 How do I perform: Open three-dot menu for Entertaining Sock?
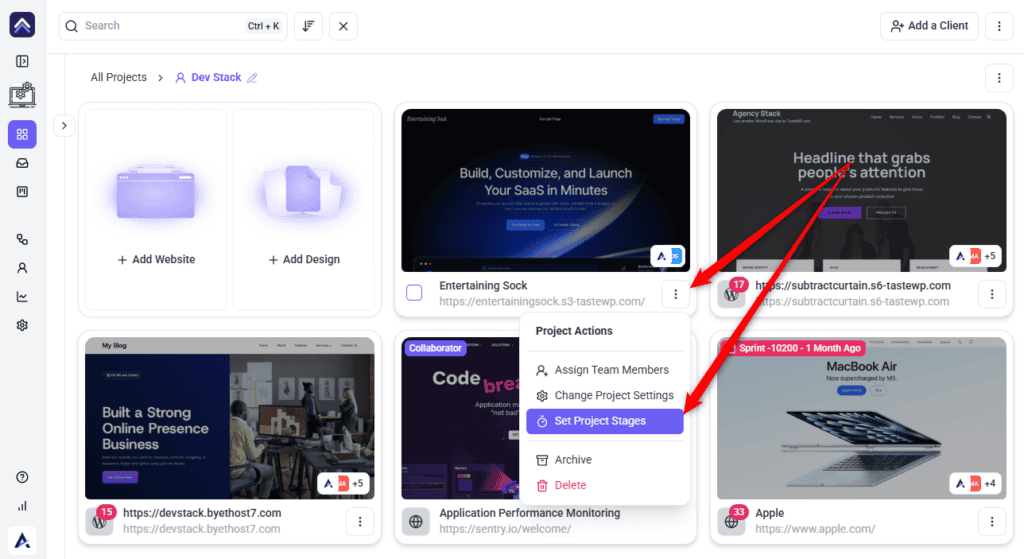click(x=676, y=295)
